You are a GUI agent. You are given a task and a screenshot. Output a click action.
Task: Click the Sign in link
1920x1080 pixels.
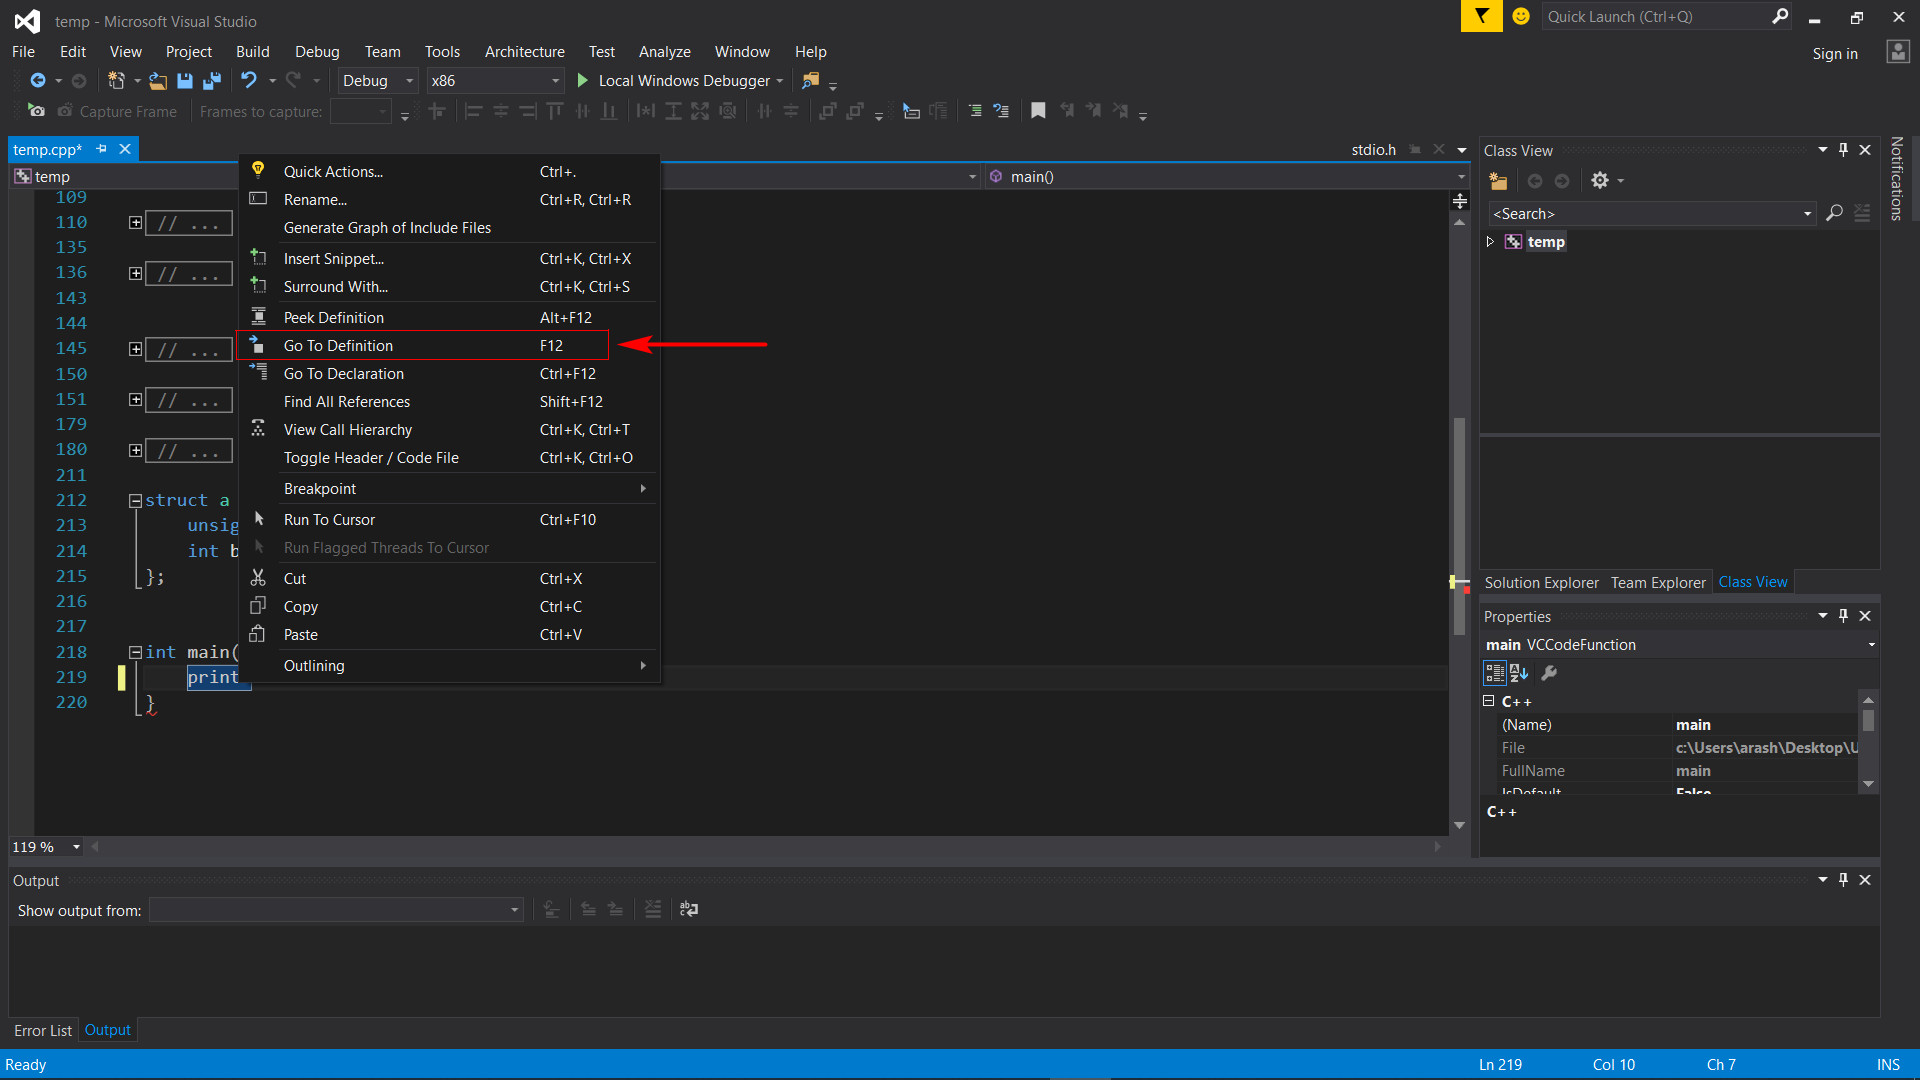(1835, 54)
